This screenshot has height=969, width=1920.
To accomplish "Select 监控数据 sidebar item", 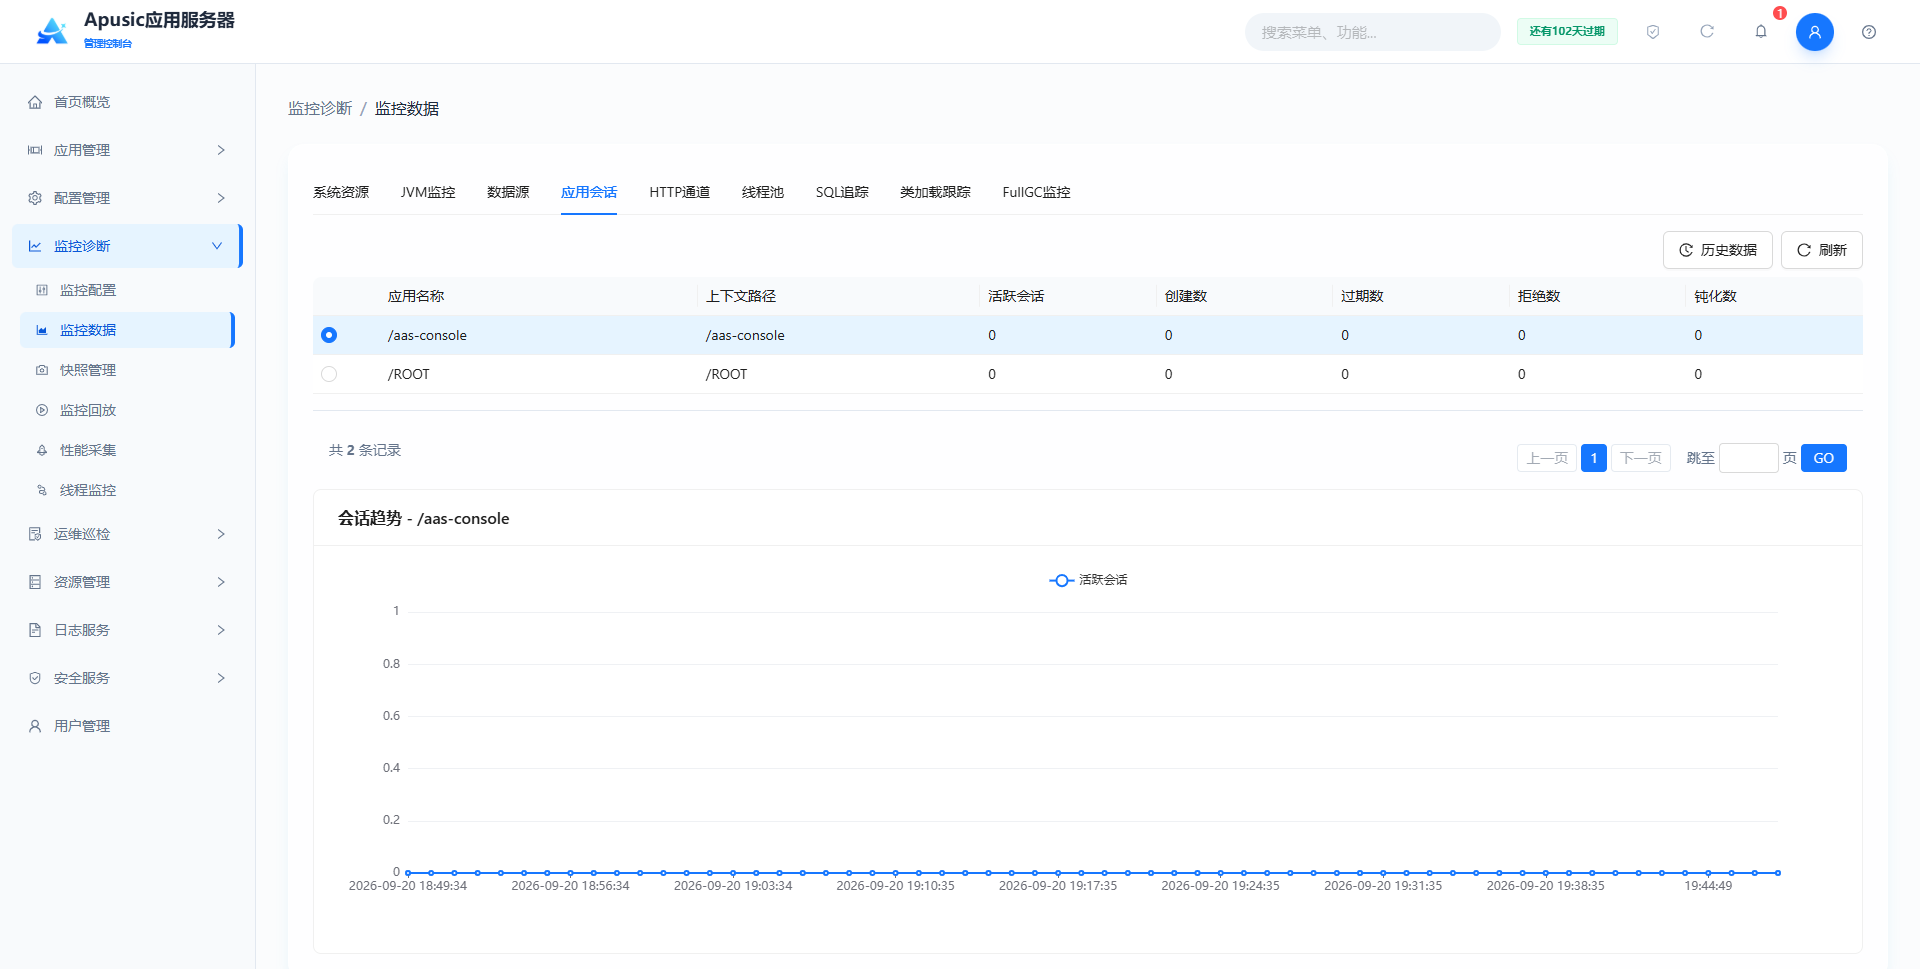I will point(128,330).
